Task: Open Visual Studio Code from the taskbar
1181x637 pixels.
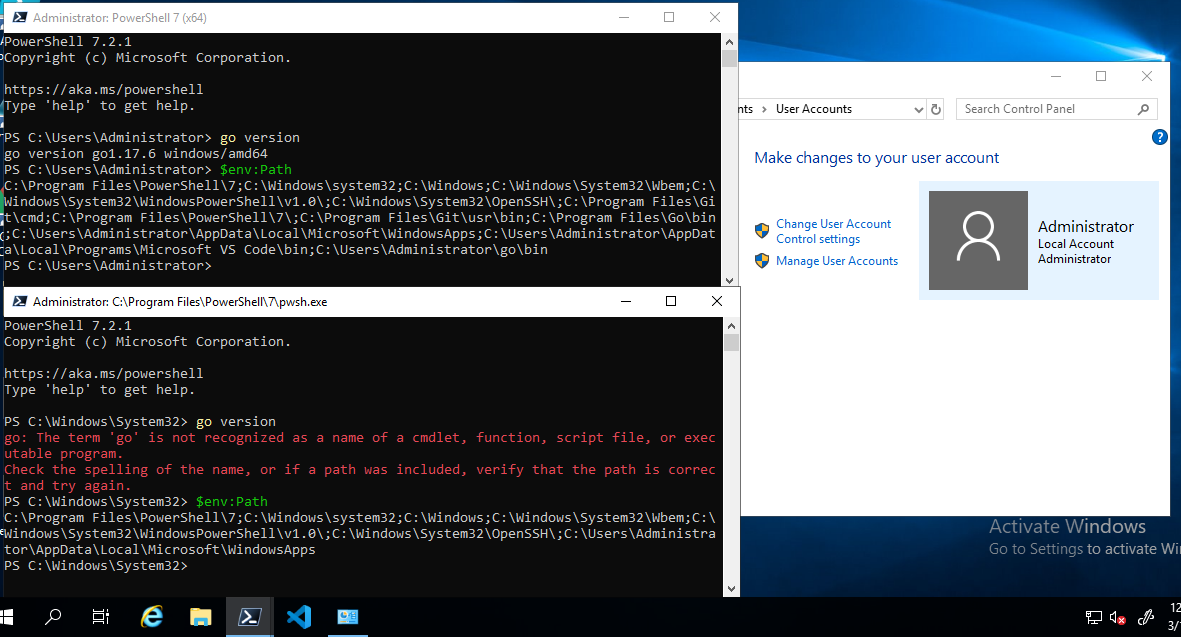Action: click(299, 617)
